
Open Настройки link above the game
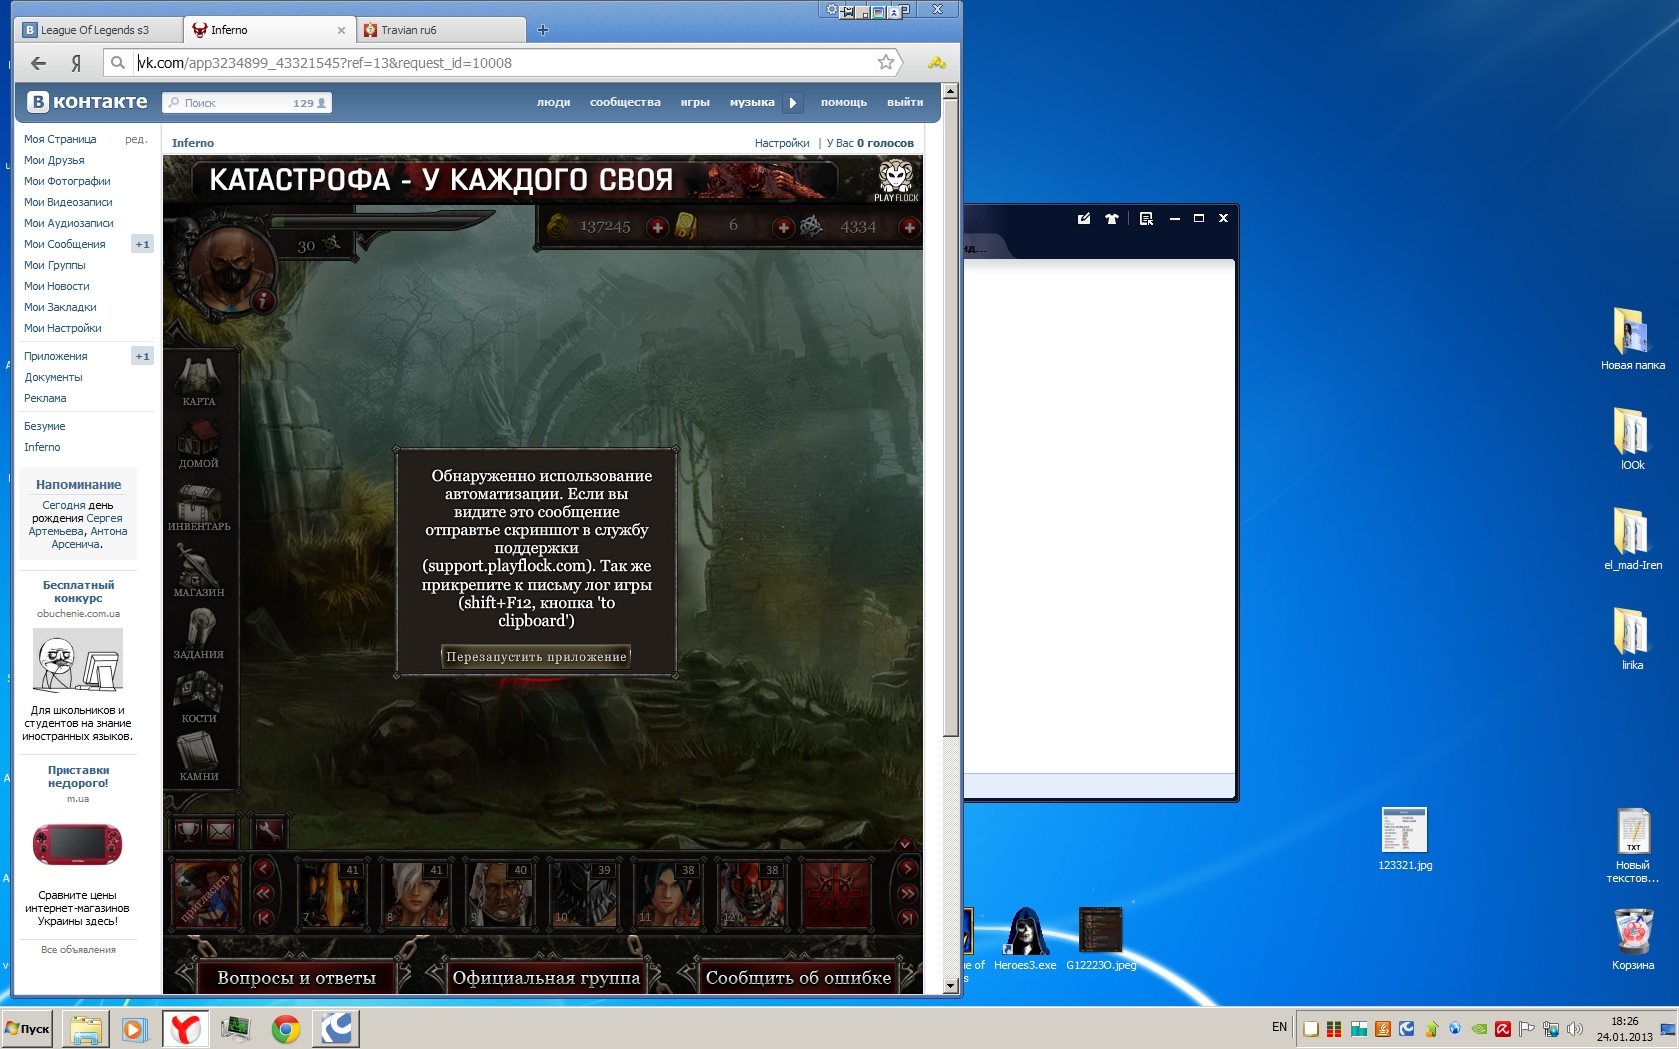[782, 143]
